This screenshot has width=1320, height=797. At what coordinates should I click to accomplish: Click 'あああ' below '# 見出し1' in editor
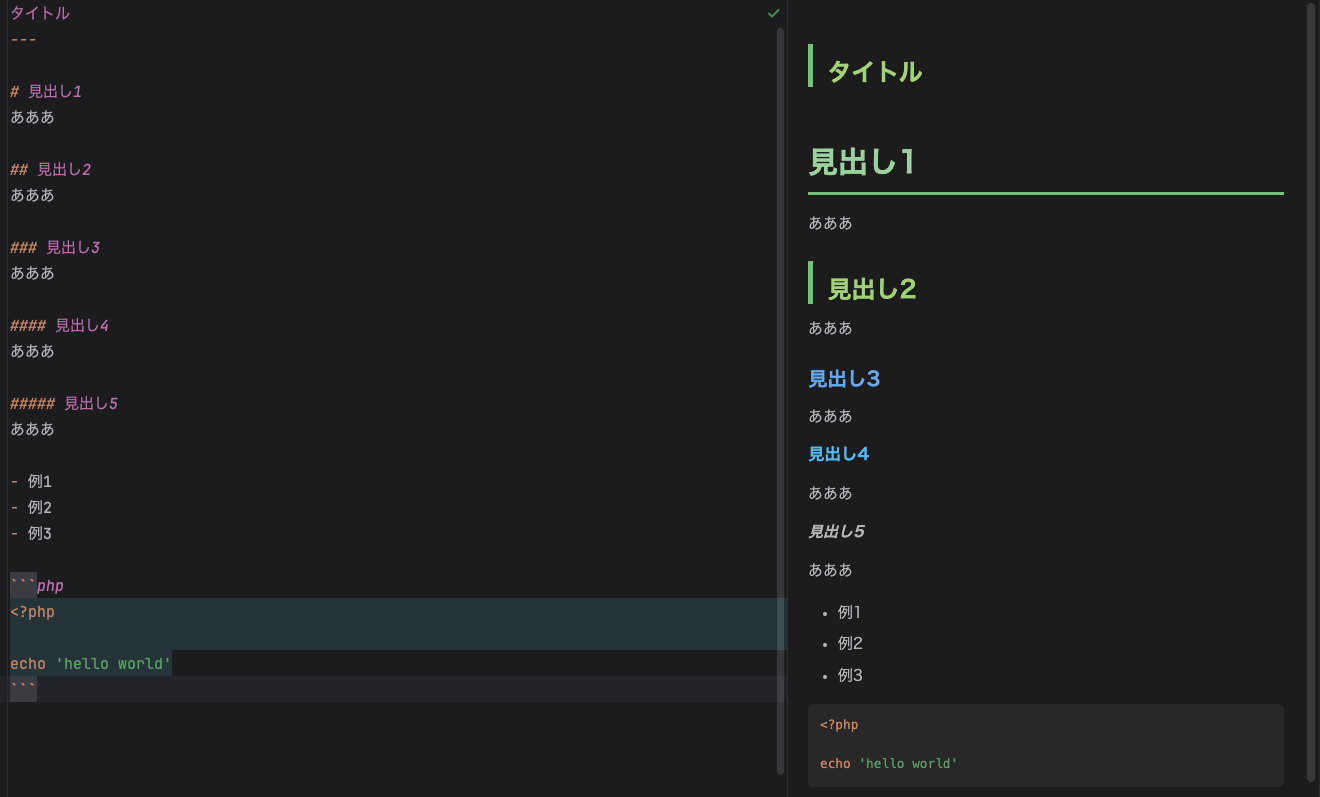pyautogui.click(x=33, y=117)
